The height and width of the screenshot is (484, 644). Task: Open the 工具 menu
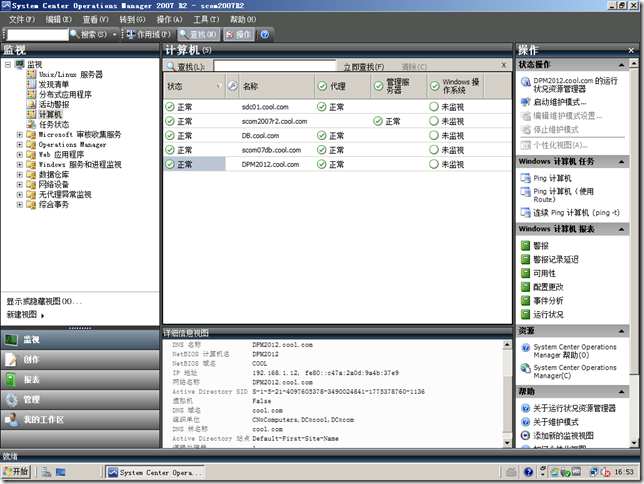[206, 19]
